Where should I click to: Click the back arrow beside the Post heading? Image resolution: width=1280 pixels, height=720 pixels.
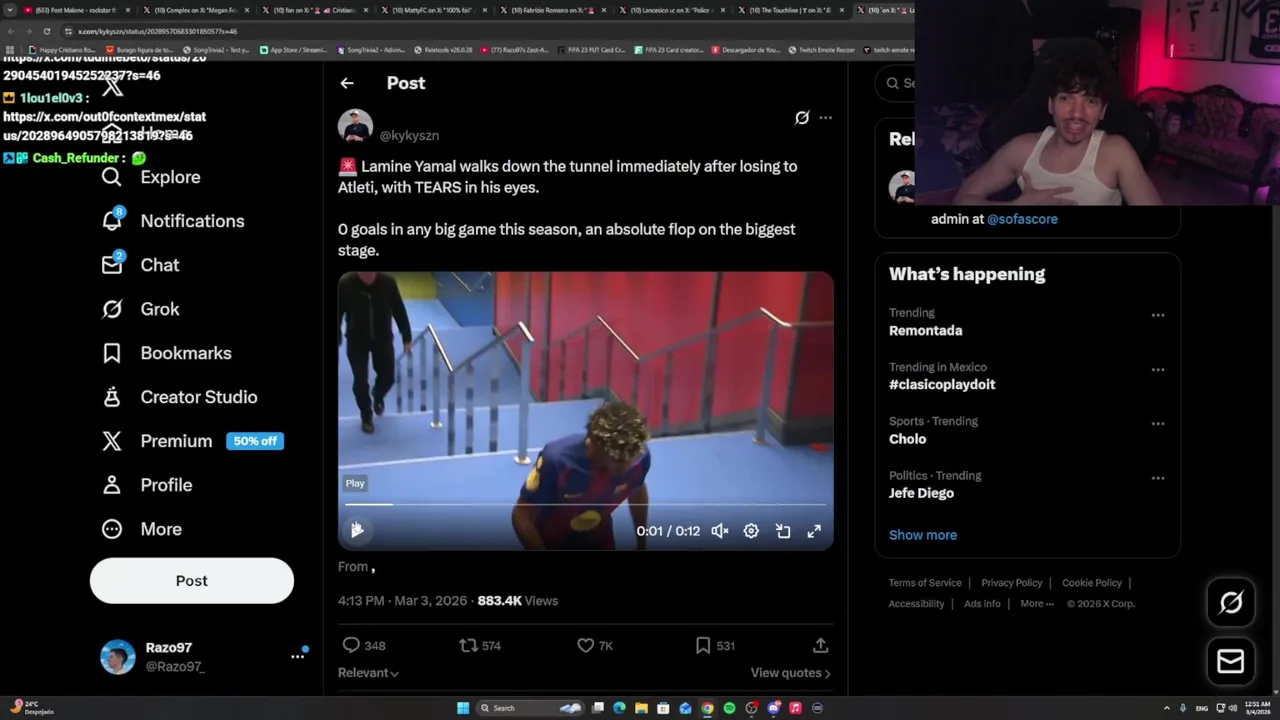click(x=347, y=83)
